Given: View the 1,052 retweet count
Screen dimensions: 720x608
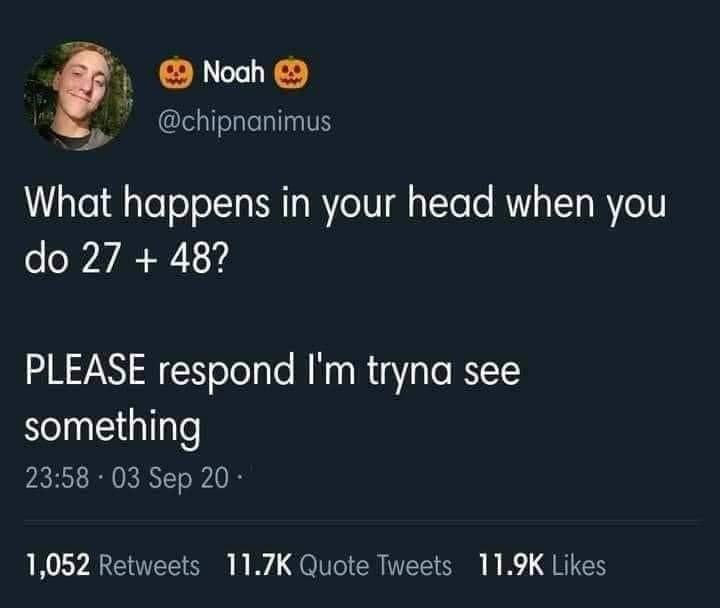Looking at the screenshot, I should click(x=57, y=565).
